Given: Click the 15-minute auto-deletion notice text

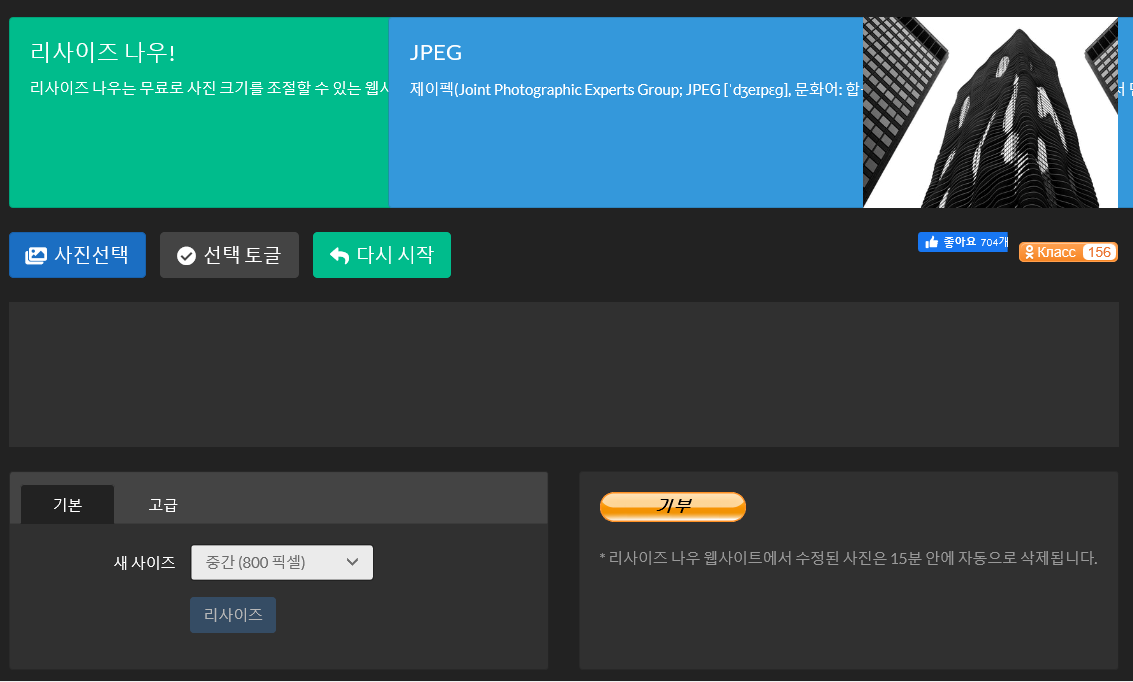Looking at the screenshot, I should (x=848, y=558).
